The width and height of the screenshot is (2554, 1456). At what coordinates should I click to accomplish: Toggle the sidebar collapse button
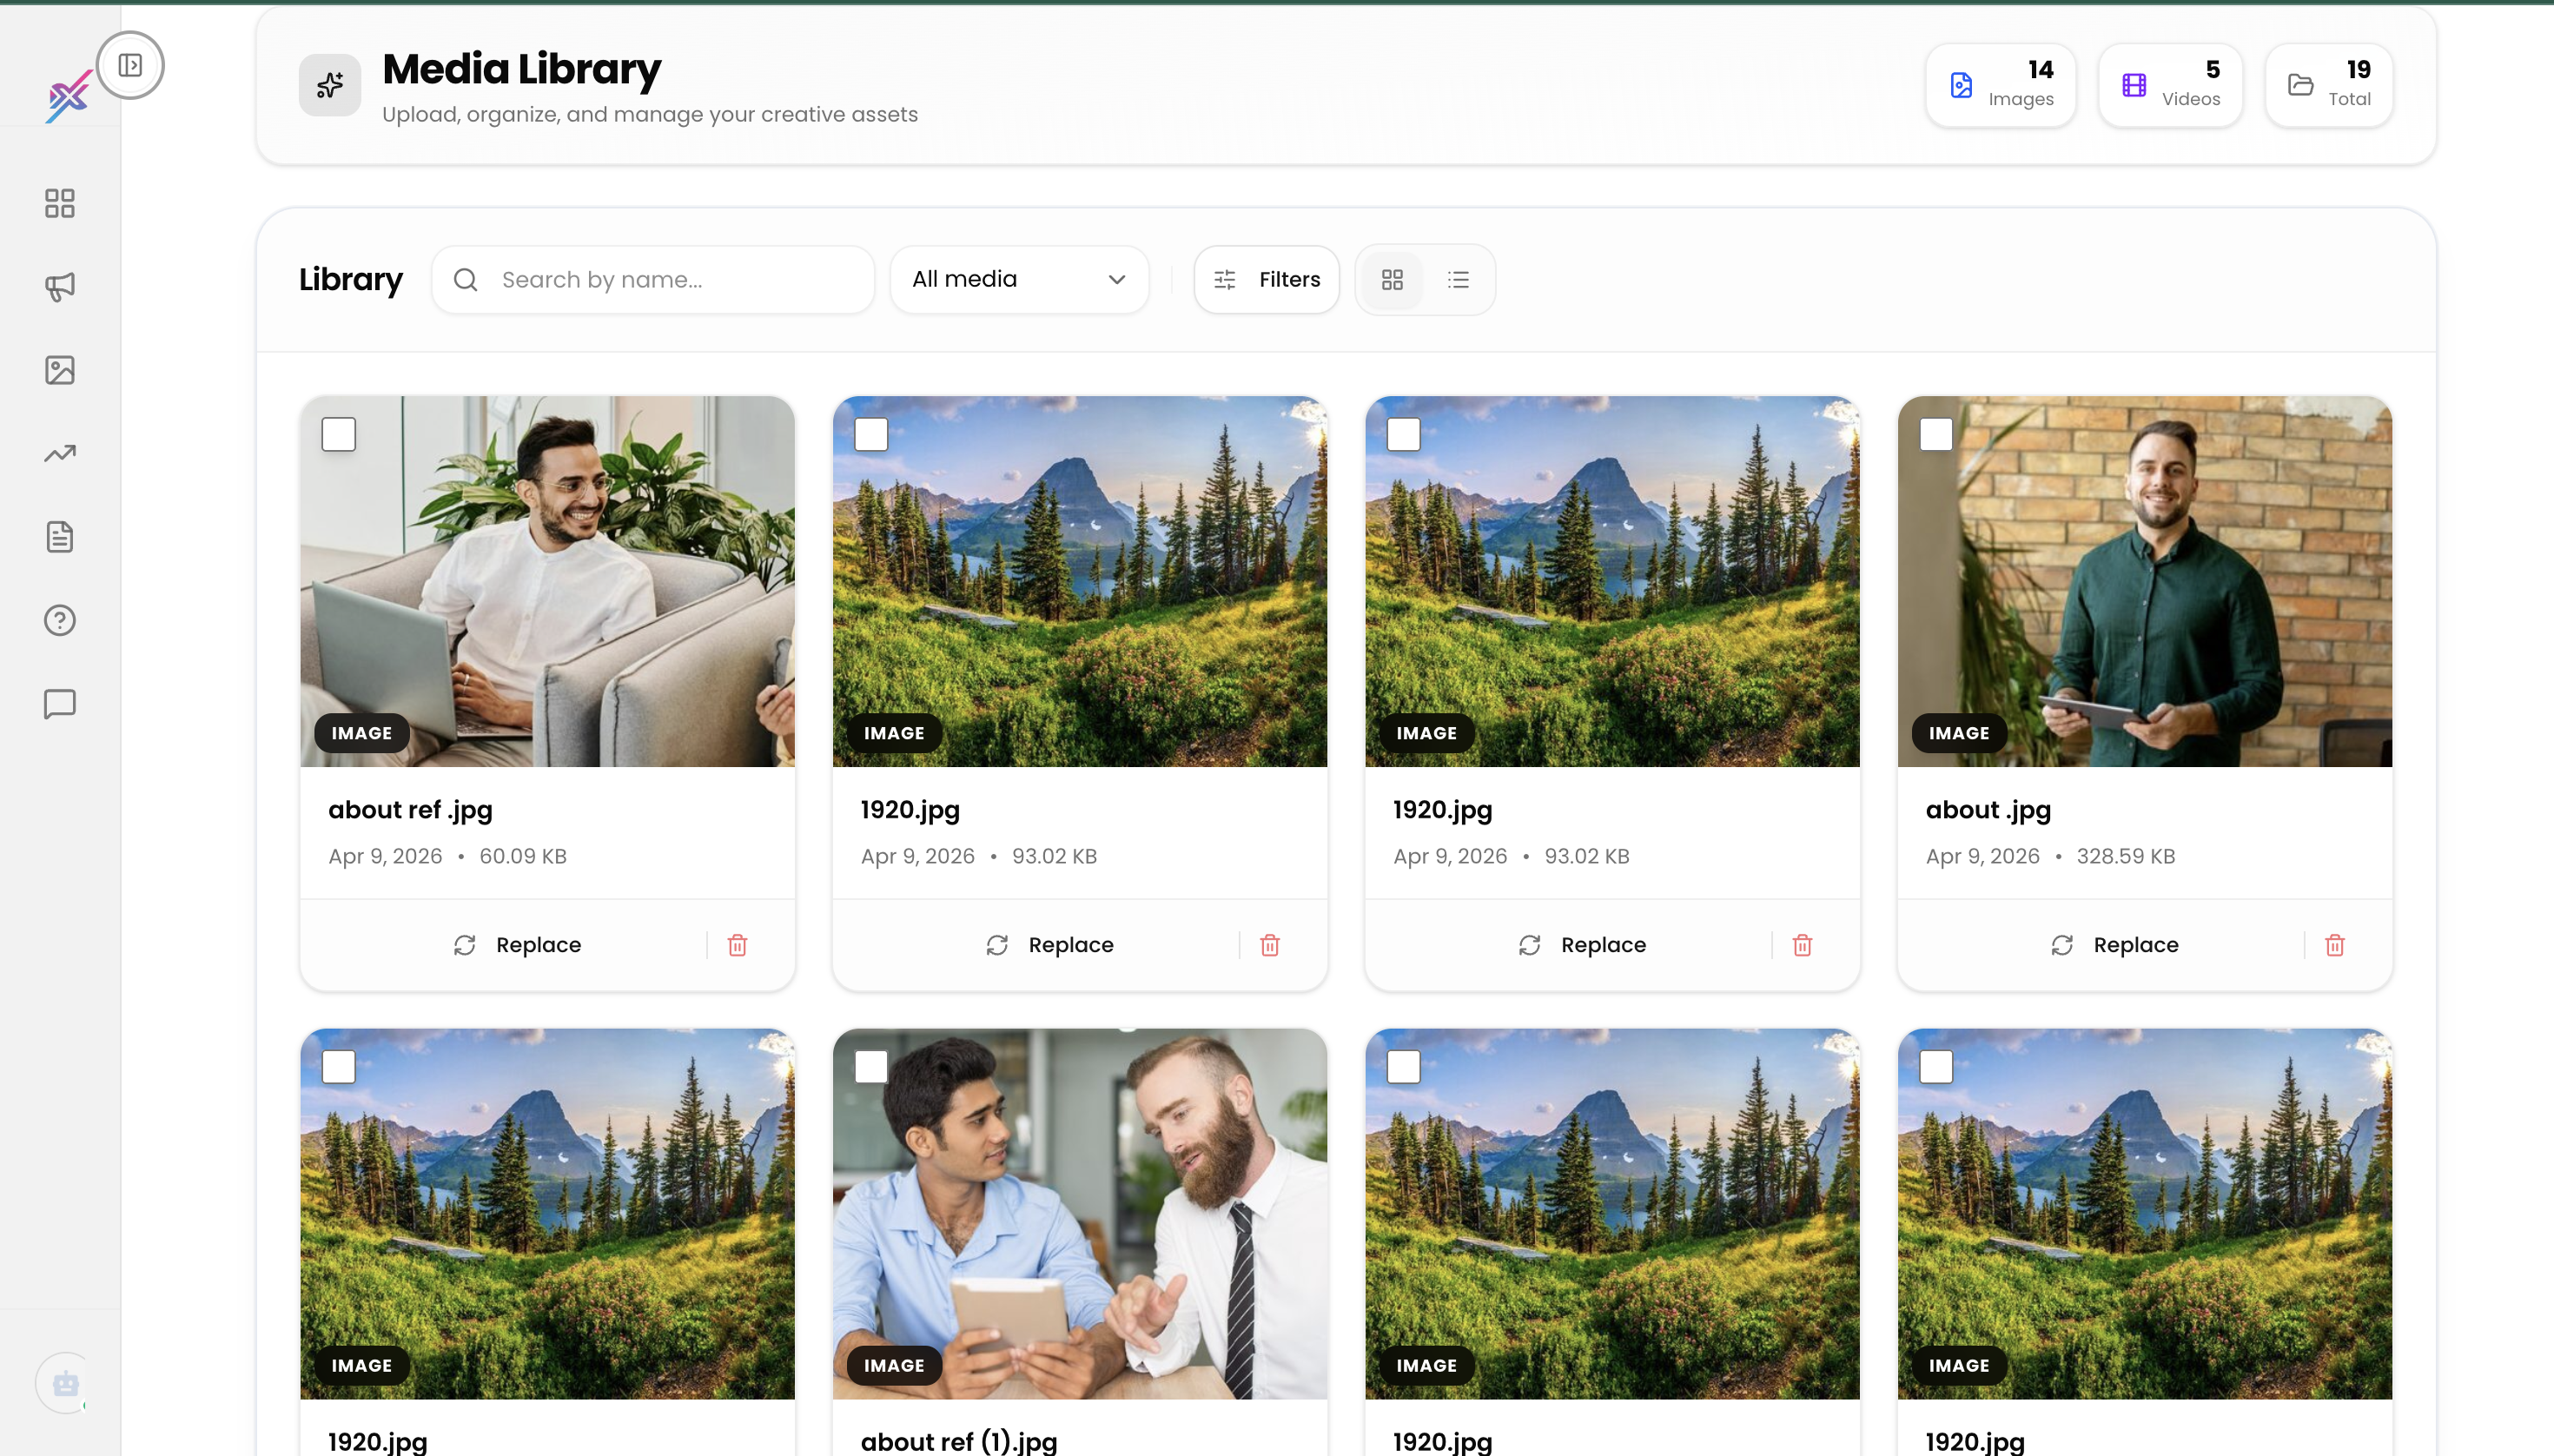(x=130, y=65)
